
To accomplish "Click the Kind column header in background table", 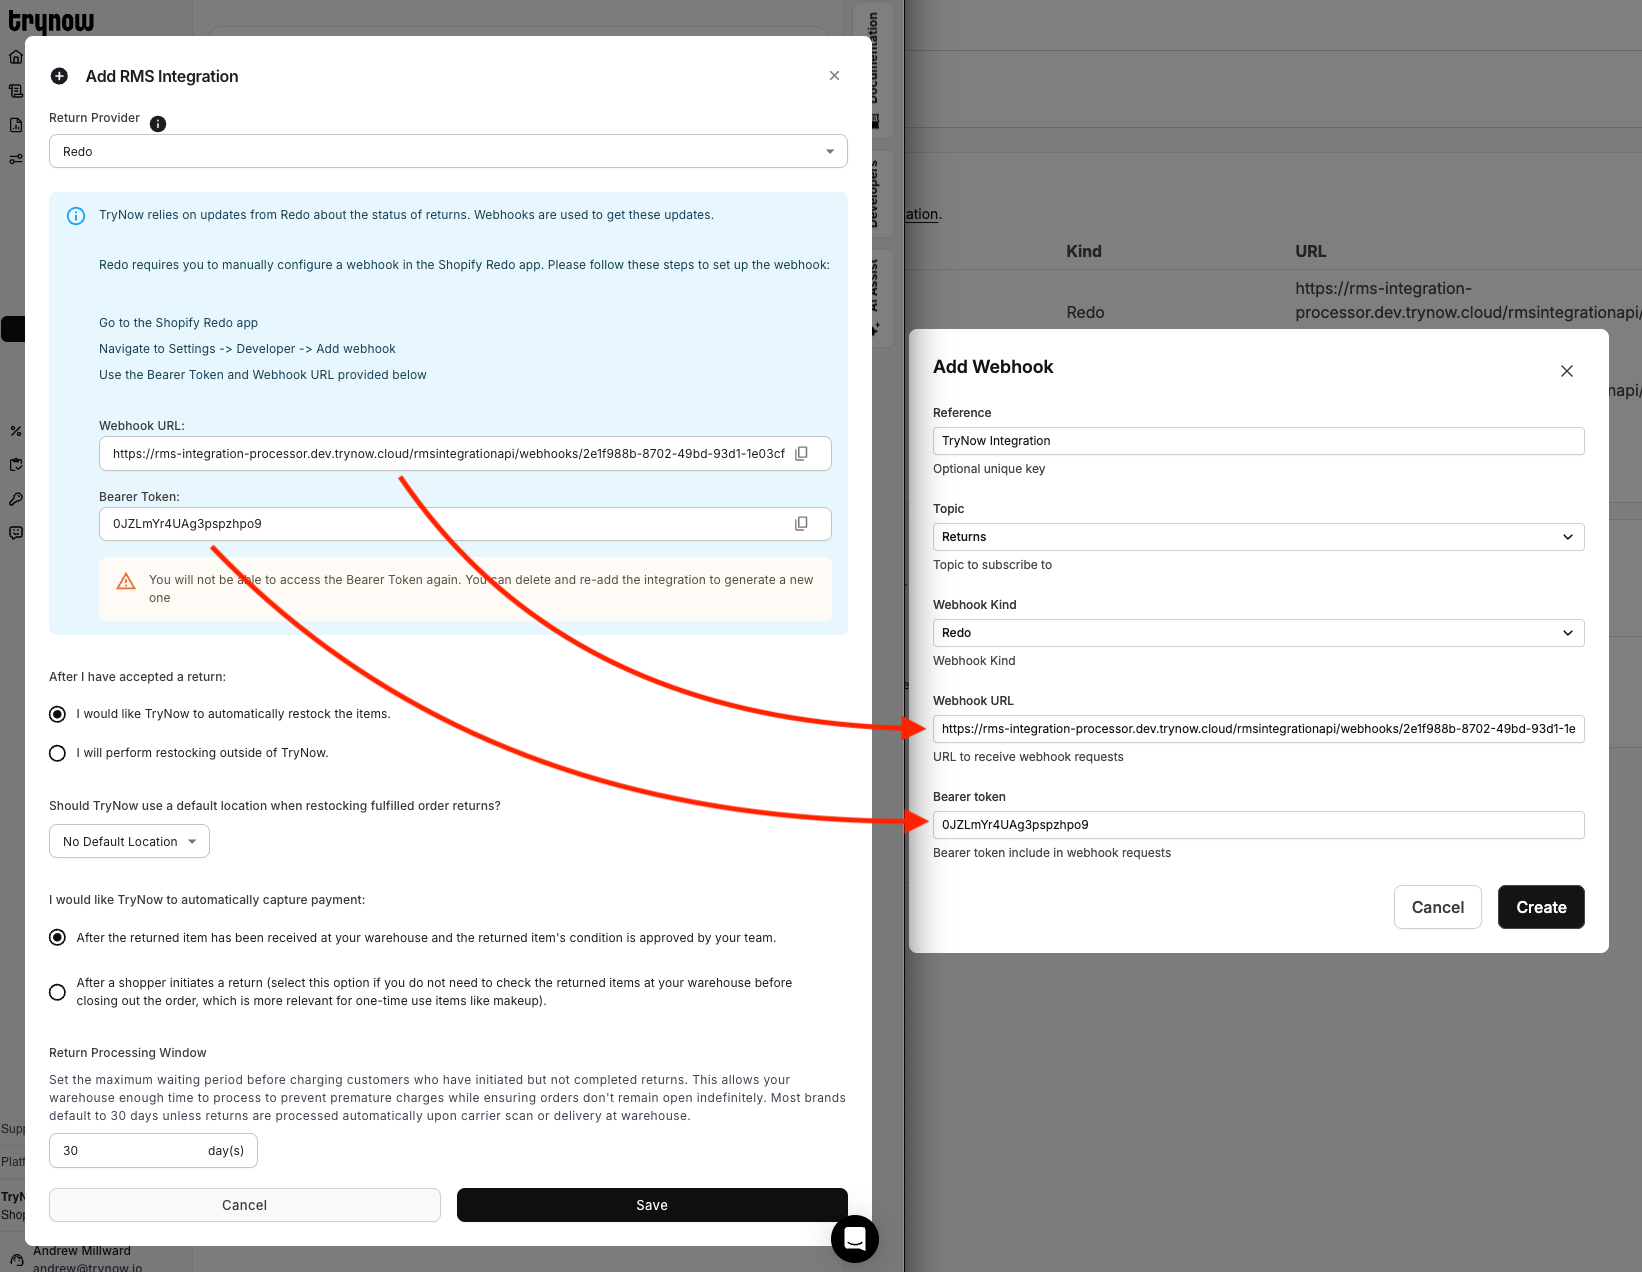I will click(1084, 251).
